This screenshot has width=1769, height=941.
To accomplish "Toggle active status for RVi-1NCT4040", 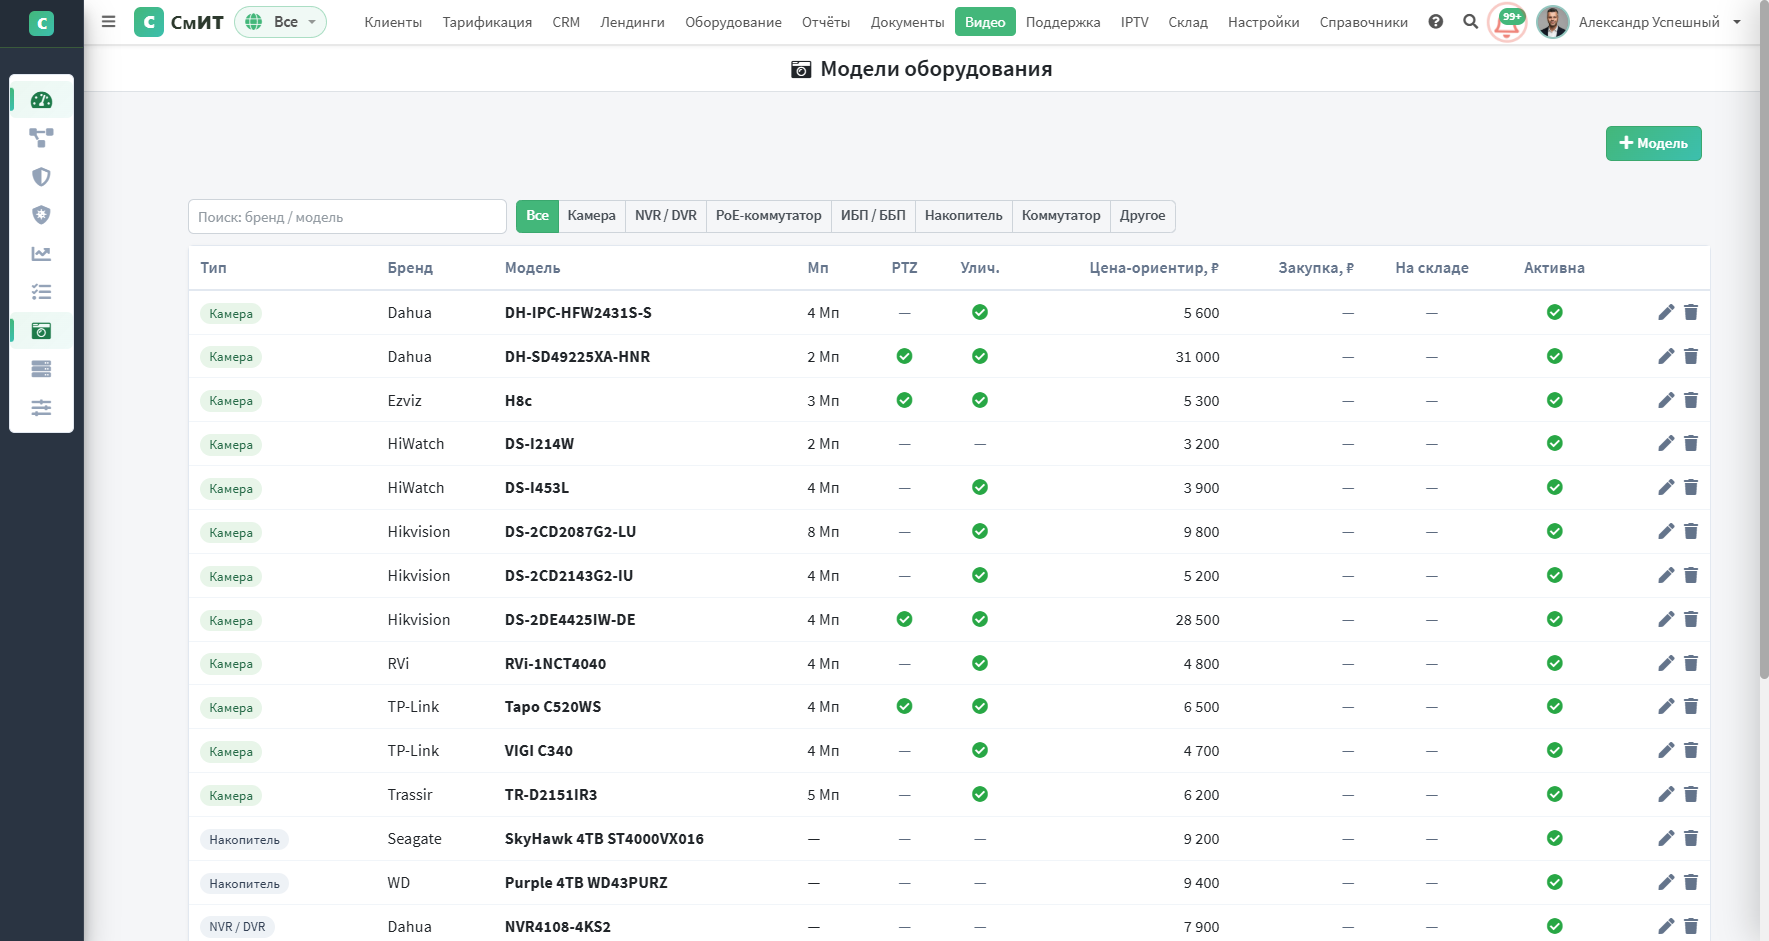I will tap(1555, 663).
